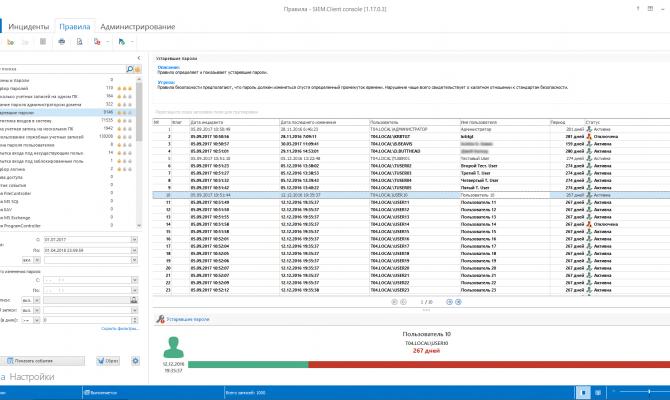The height and width of the screenshot is (400, 670).
Task: Go to first page of results
Action: 394,302
